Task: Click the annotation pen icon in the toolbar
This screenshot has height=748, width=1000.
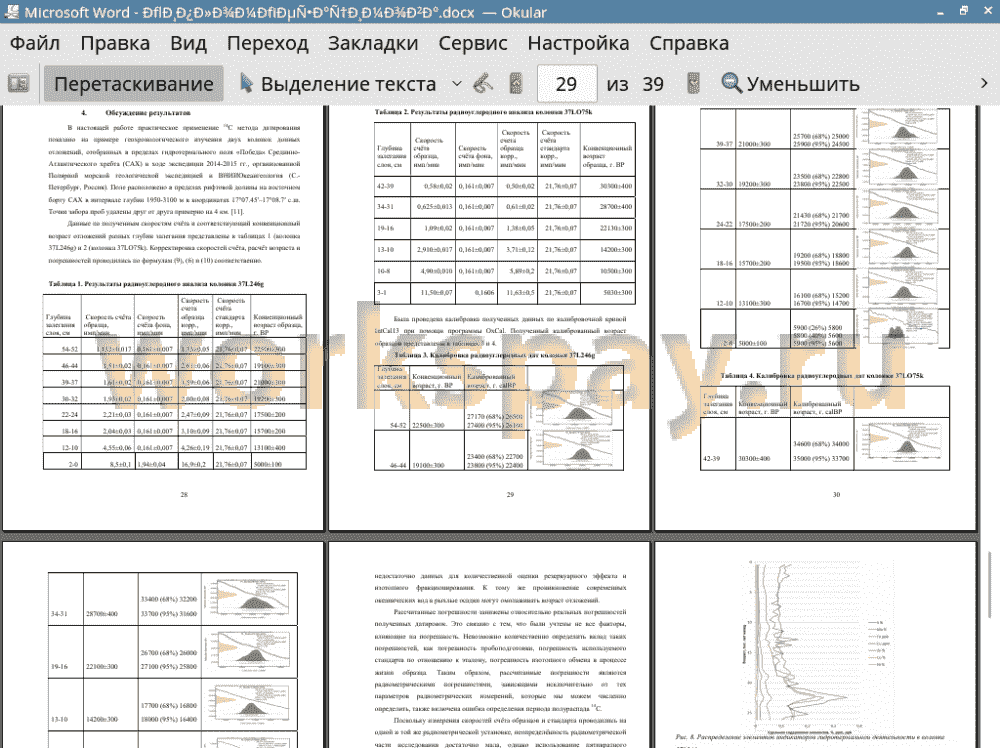Action: 483,84
